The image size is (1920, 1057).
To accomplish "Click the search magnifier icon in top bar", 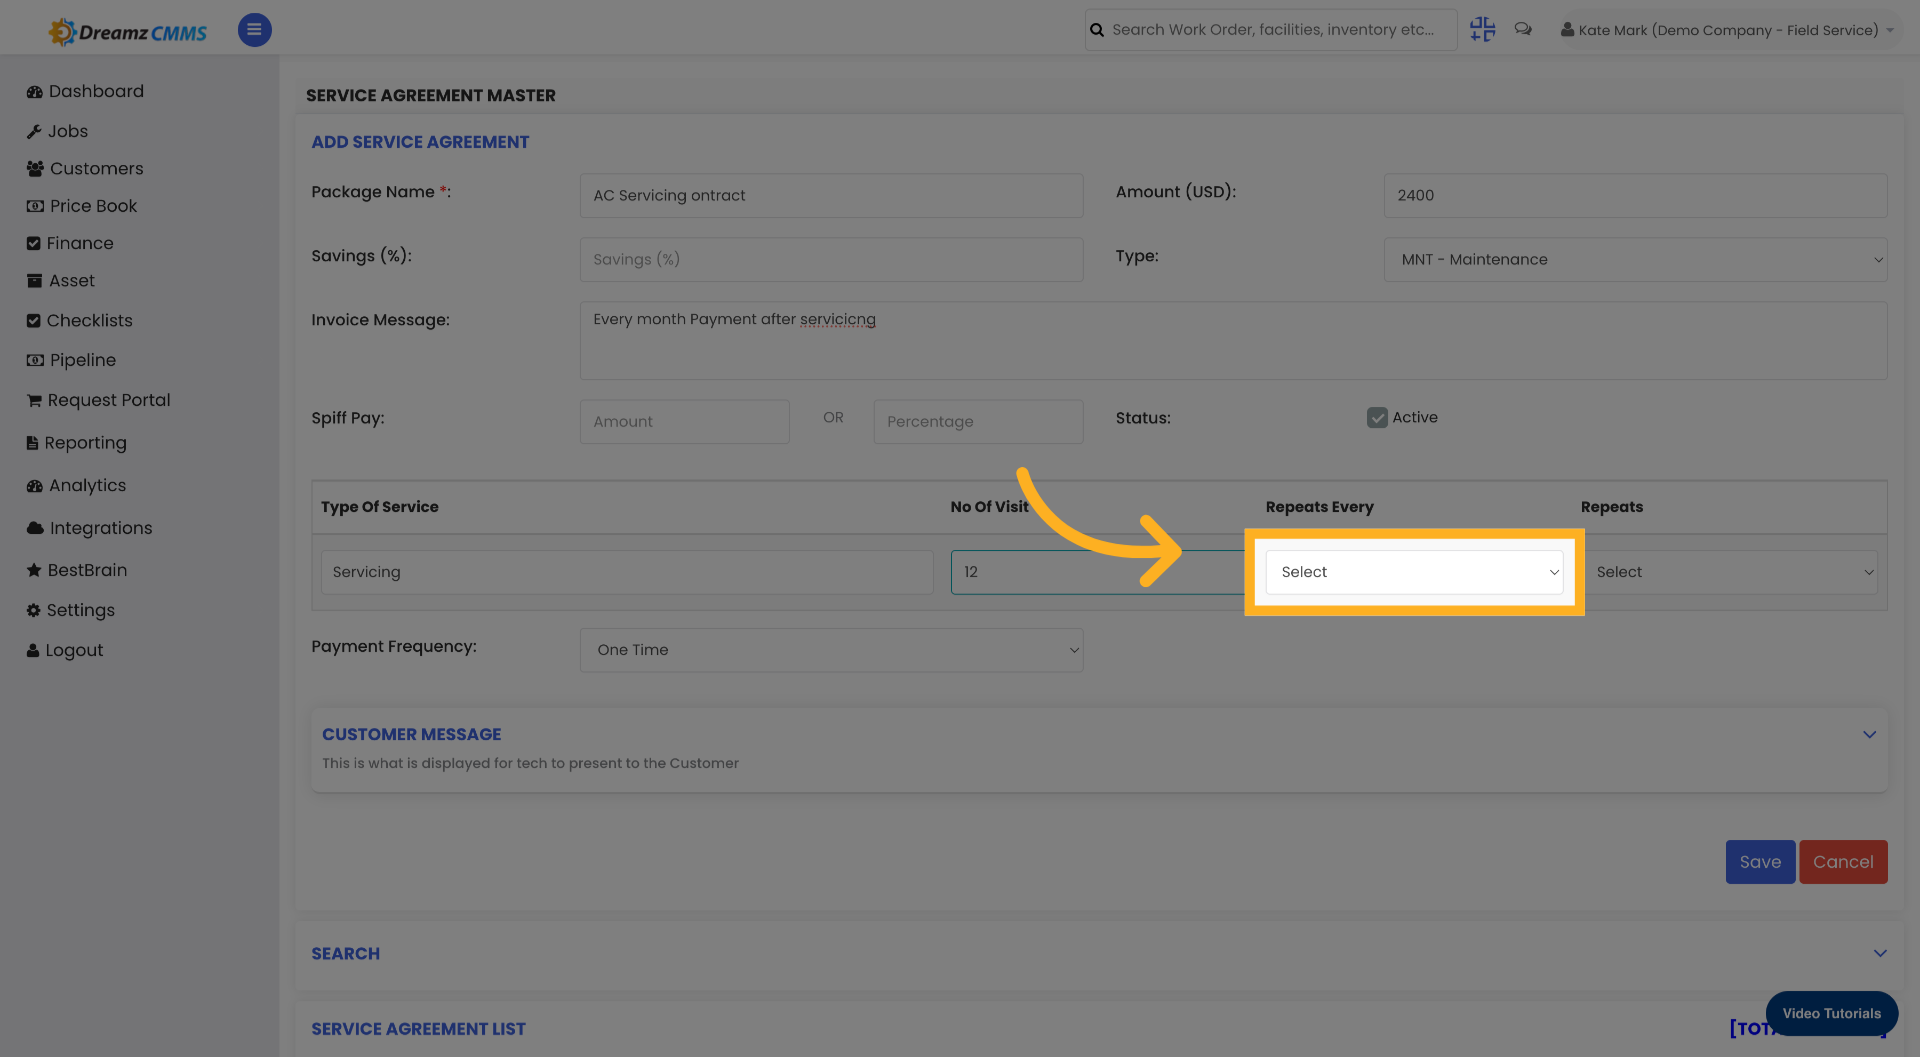I will coord(1097,29).
